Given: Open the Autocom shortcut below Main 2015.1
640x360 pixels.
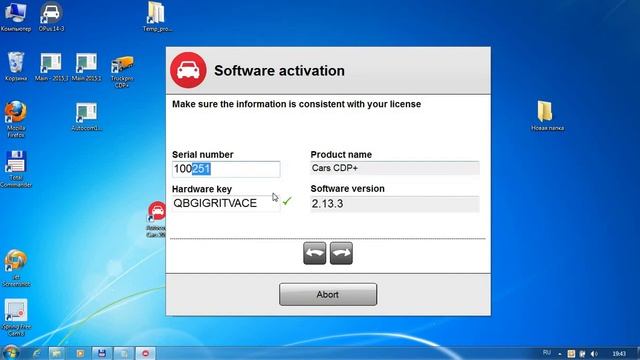Looking at the screenshot, I should click(x=86, y=116).
